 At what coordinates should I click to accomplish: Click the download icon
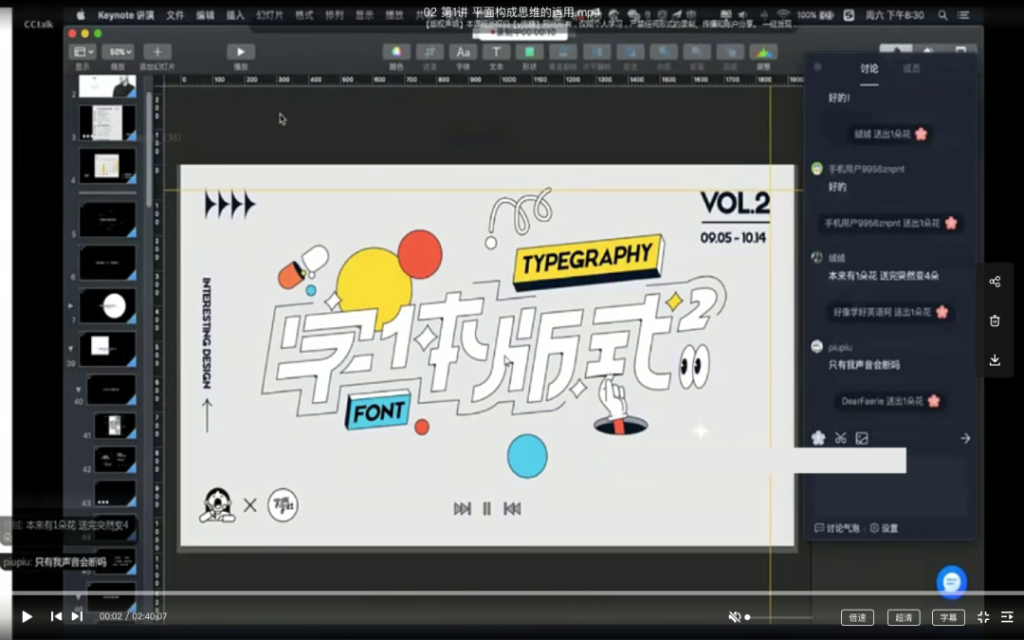click(994, 360)
